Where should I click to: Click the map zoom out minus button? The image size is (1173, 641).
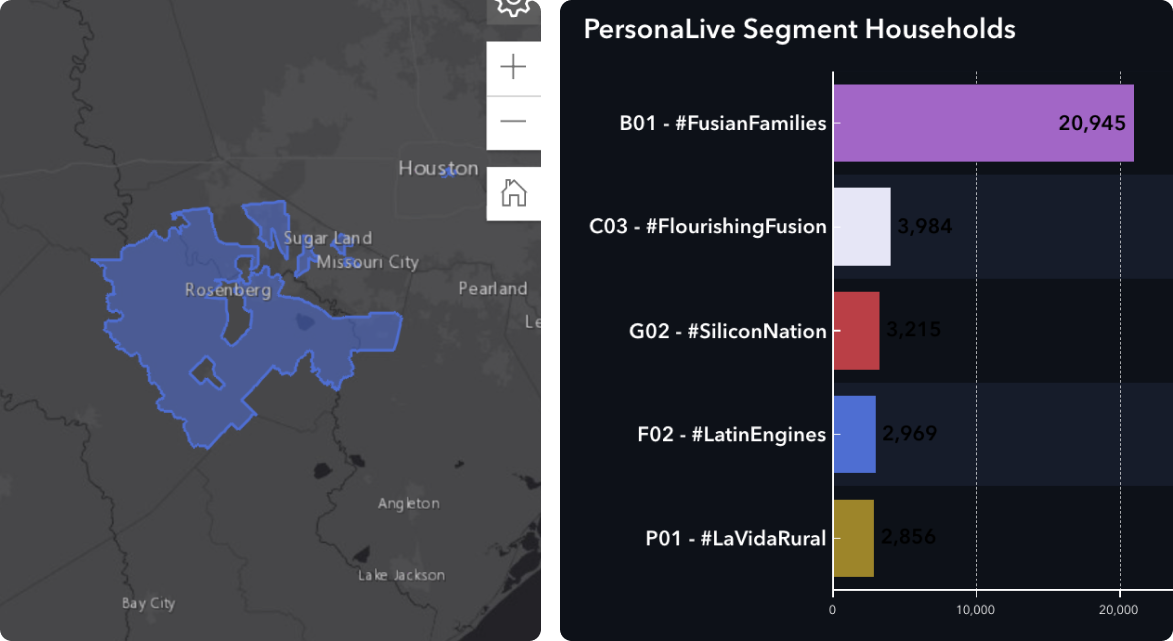(513, 123)
